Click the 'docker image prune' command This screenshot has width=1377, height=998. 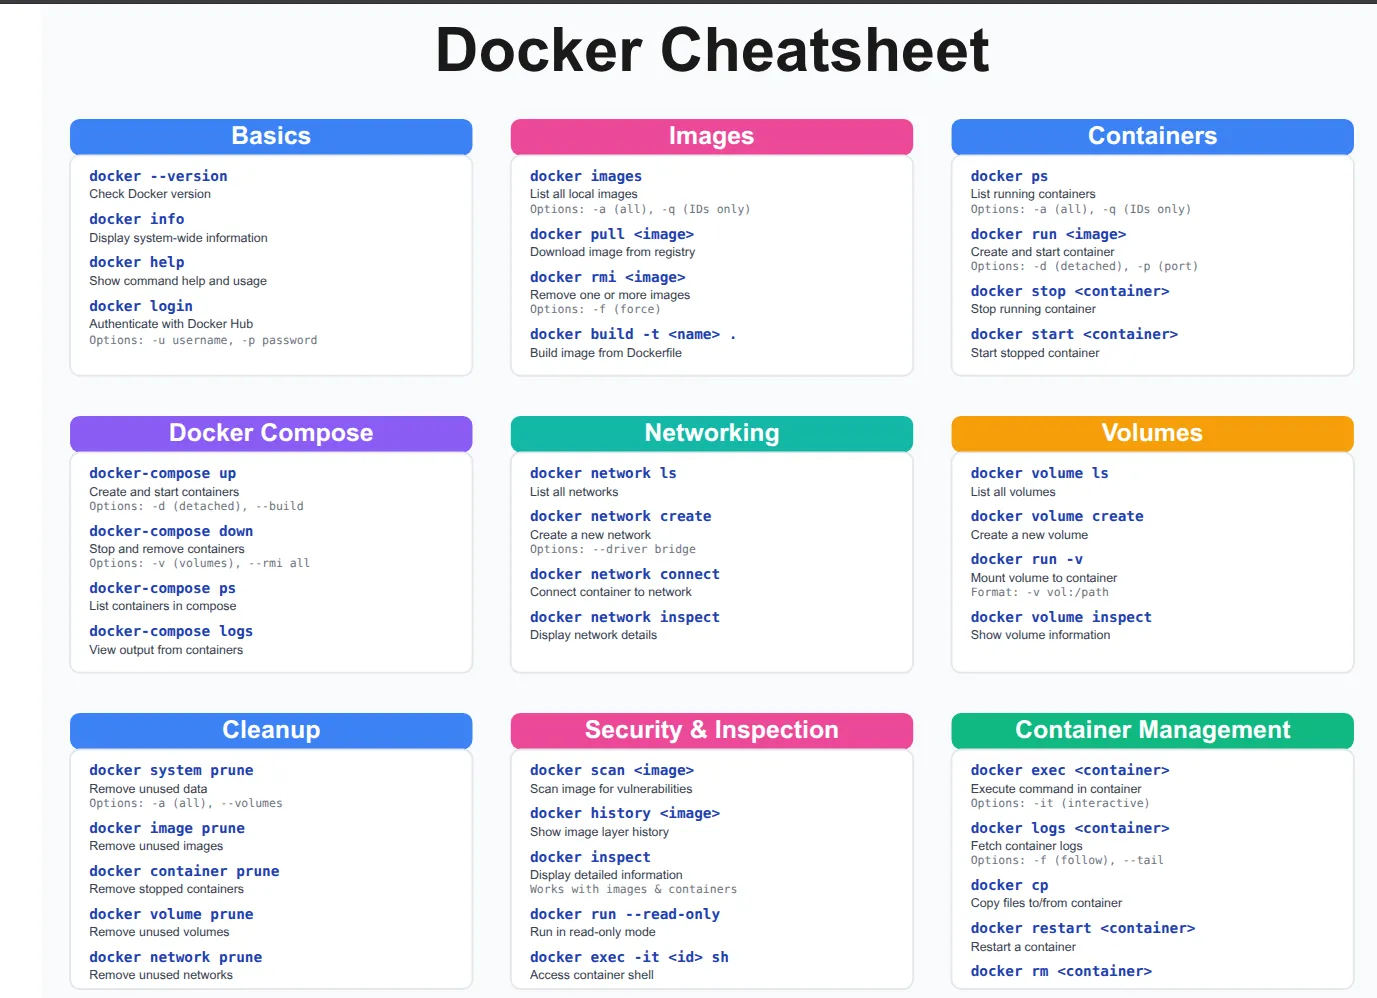167,828
